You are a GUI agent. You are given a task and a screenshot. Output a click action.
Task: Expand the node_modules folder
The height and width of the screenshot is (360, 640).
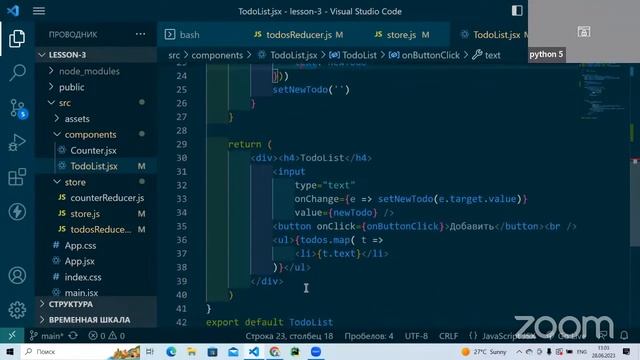tap(89, 71)
